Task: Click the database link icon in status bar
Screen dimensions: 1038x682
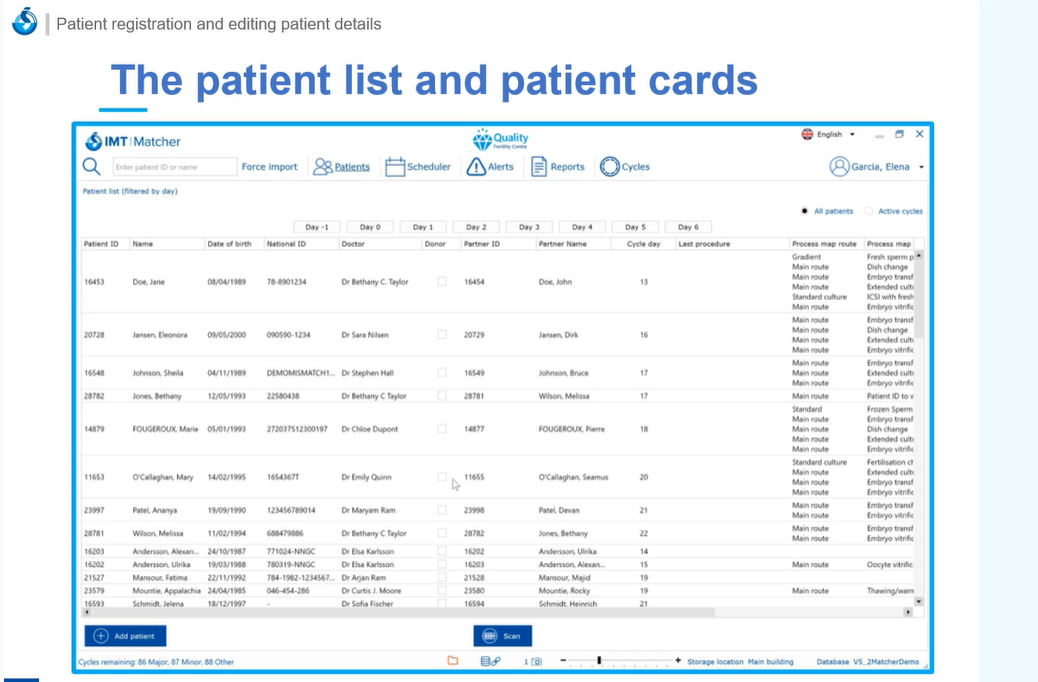Action: point(490,661)
